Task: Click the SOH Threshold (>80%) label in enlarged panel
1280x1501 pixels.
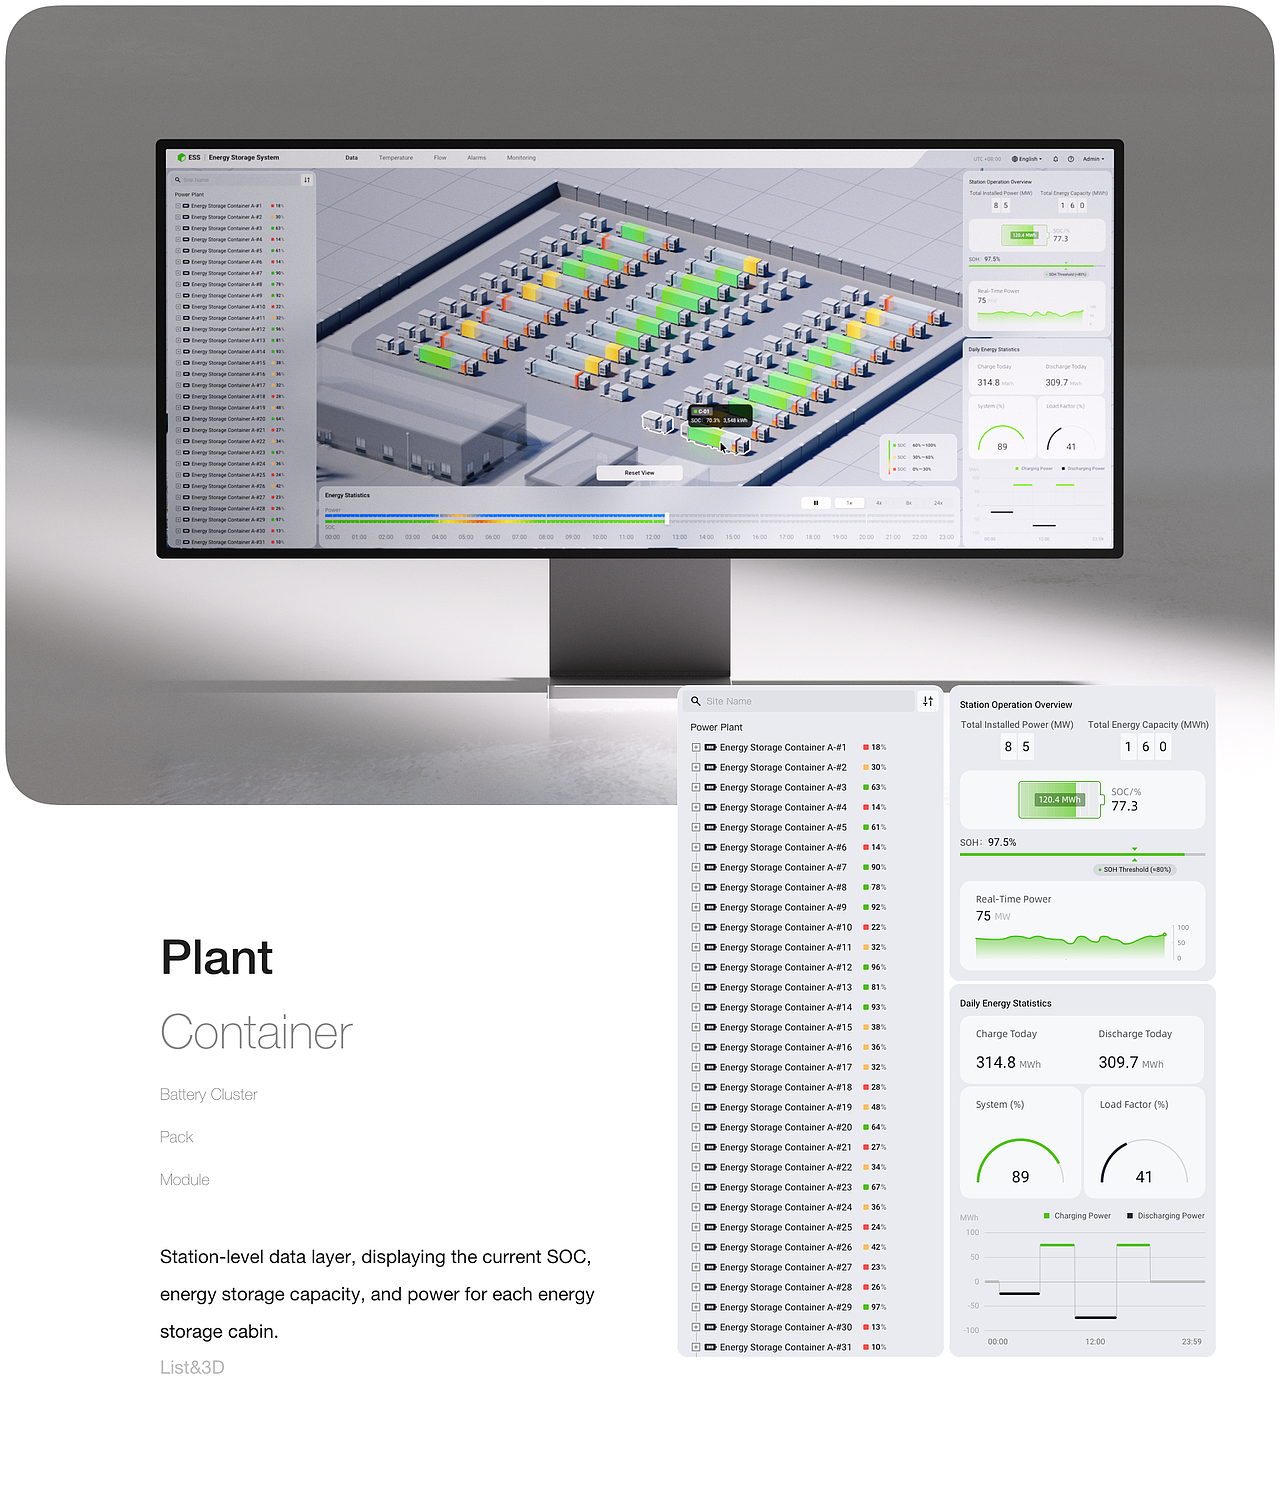Action: [1135, 869]
